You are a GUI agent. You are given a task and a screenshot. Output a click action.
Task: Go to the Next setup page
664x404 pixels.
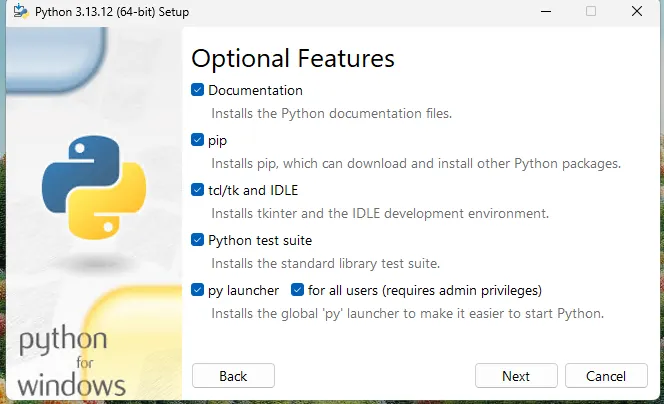(516, 376)
